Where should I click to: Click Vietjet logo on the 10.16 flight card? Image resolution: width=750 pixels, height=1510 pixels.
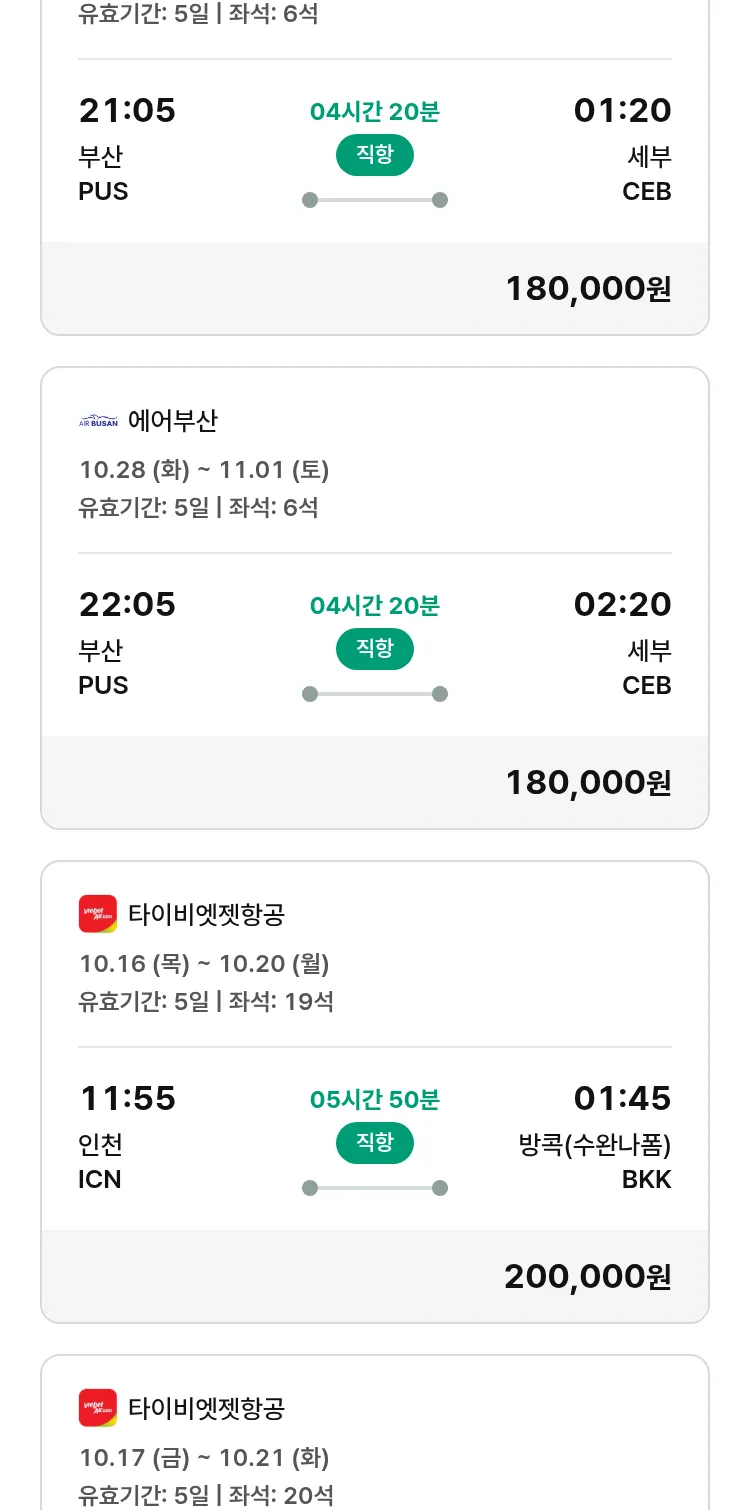(98, 914)
